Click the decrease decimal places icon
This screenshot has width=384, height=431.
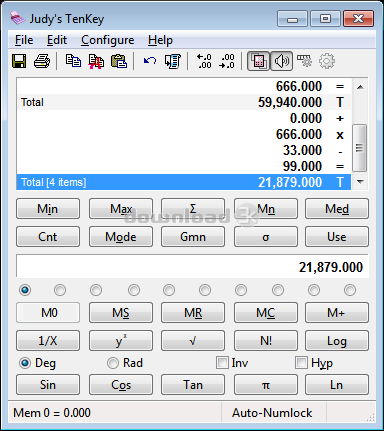click(227, 61)
